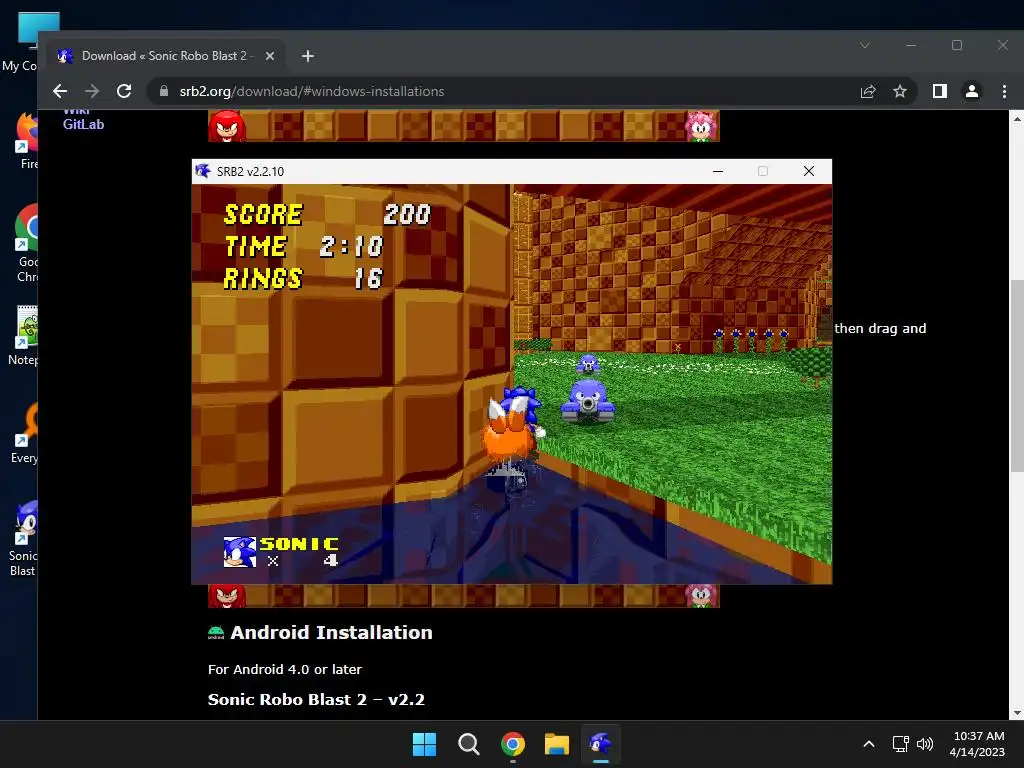The height and width of the screenshot is (768, 1024).
Task: Open Chrome side panel icon
Action: [940, 91]
